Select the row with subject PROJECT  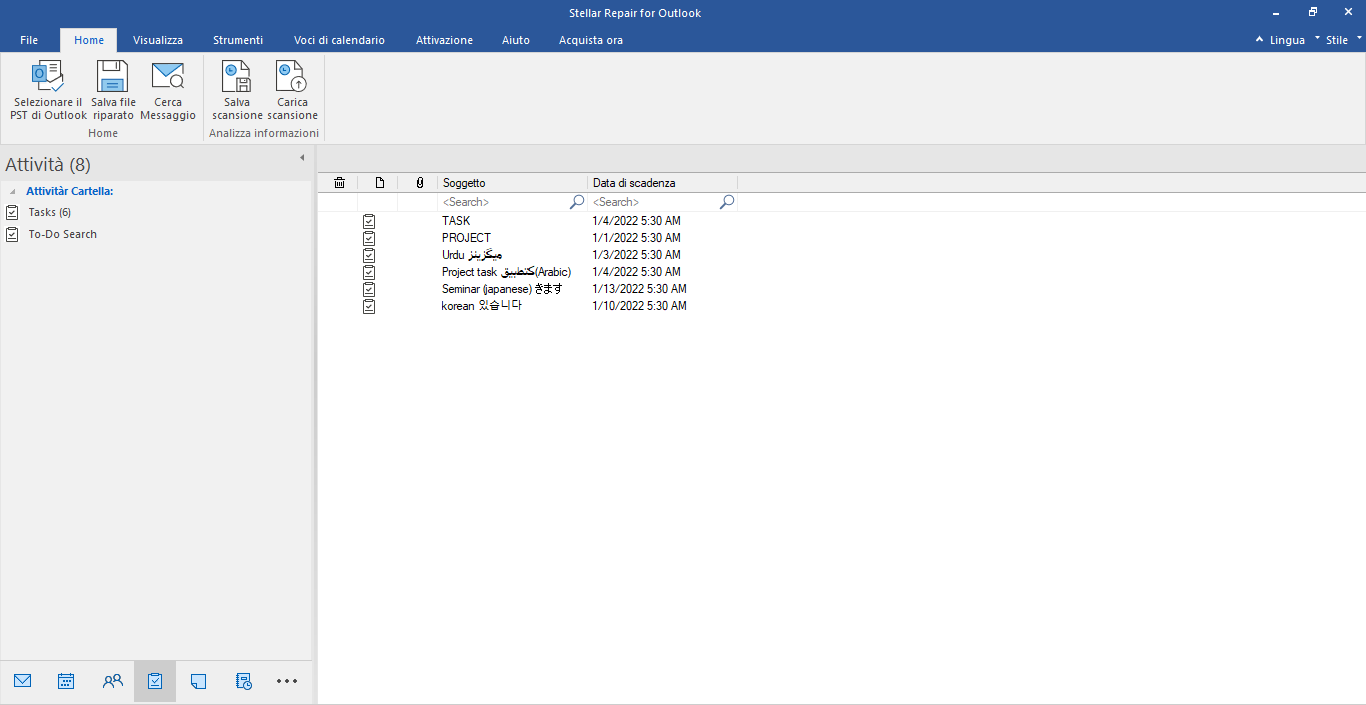coord(466,238)
